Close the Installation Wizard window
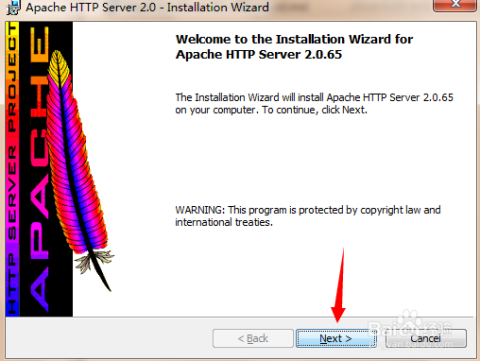The height and width of the screenshot is (361, 480). tap(455, 5)
